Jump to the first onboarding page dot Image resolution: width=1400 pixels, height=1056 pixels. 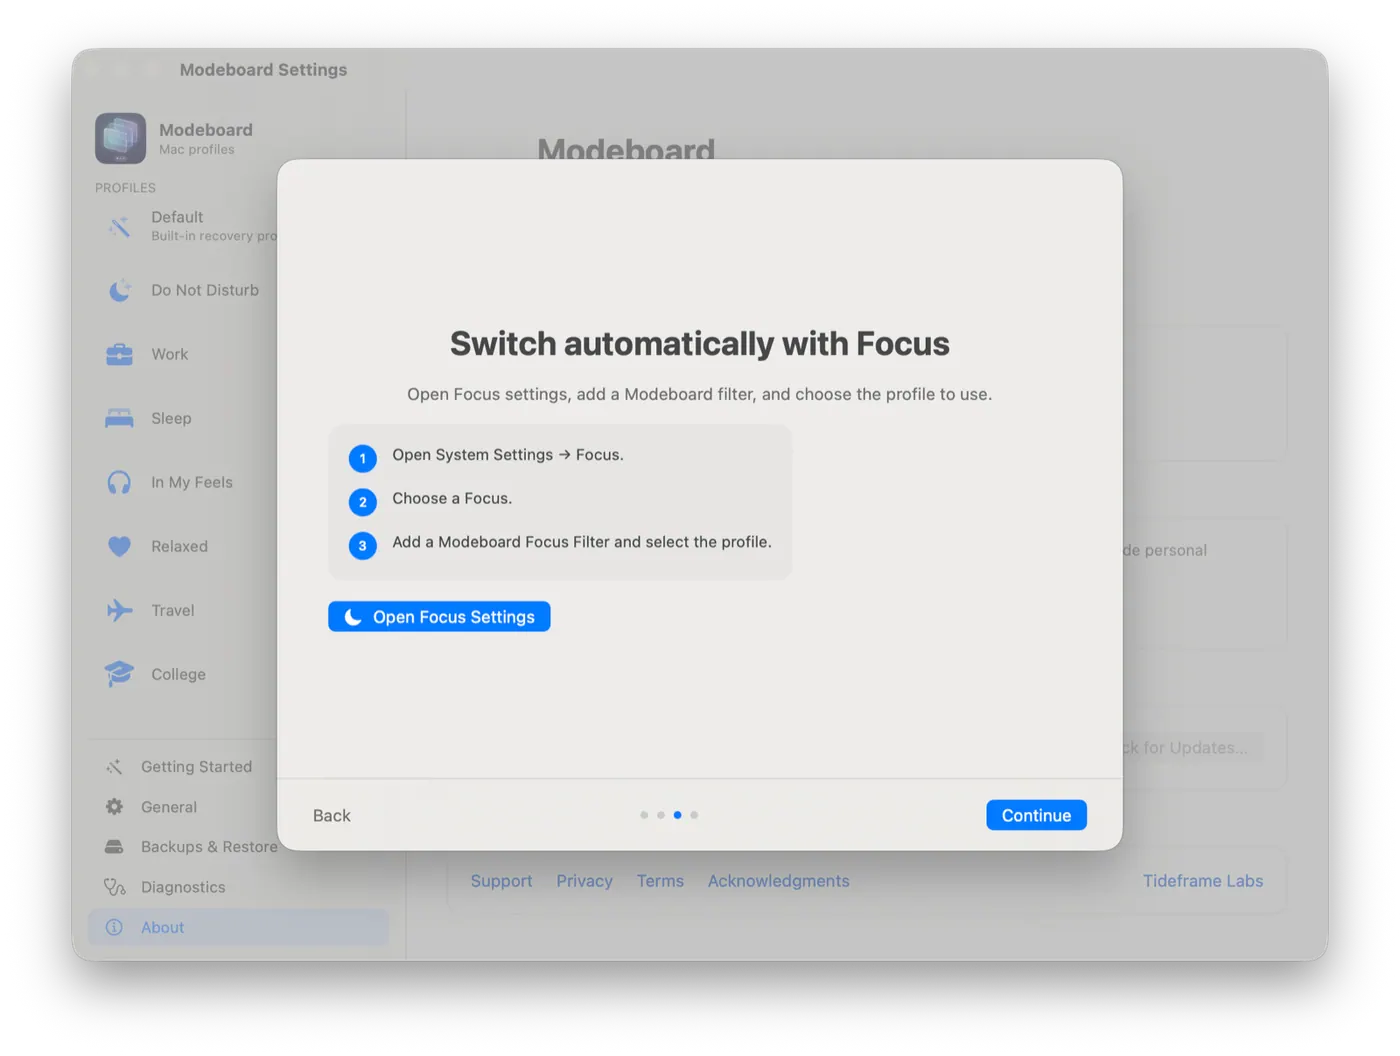pos(644,815)
